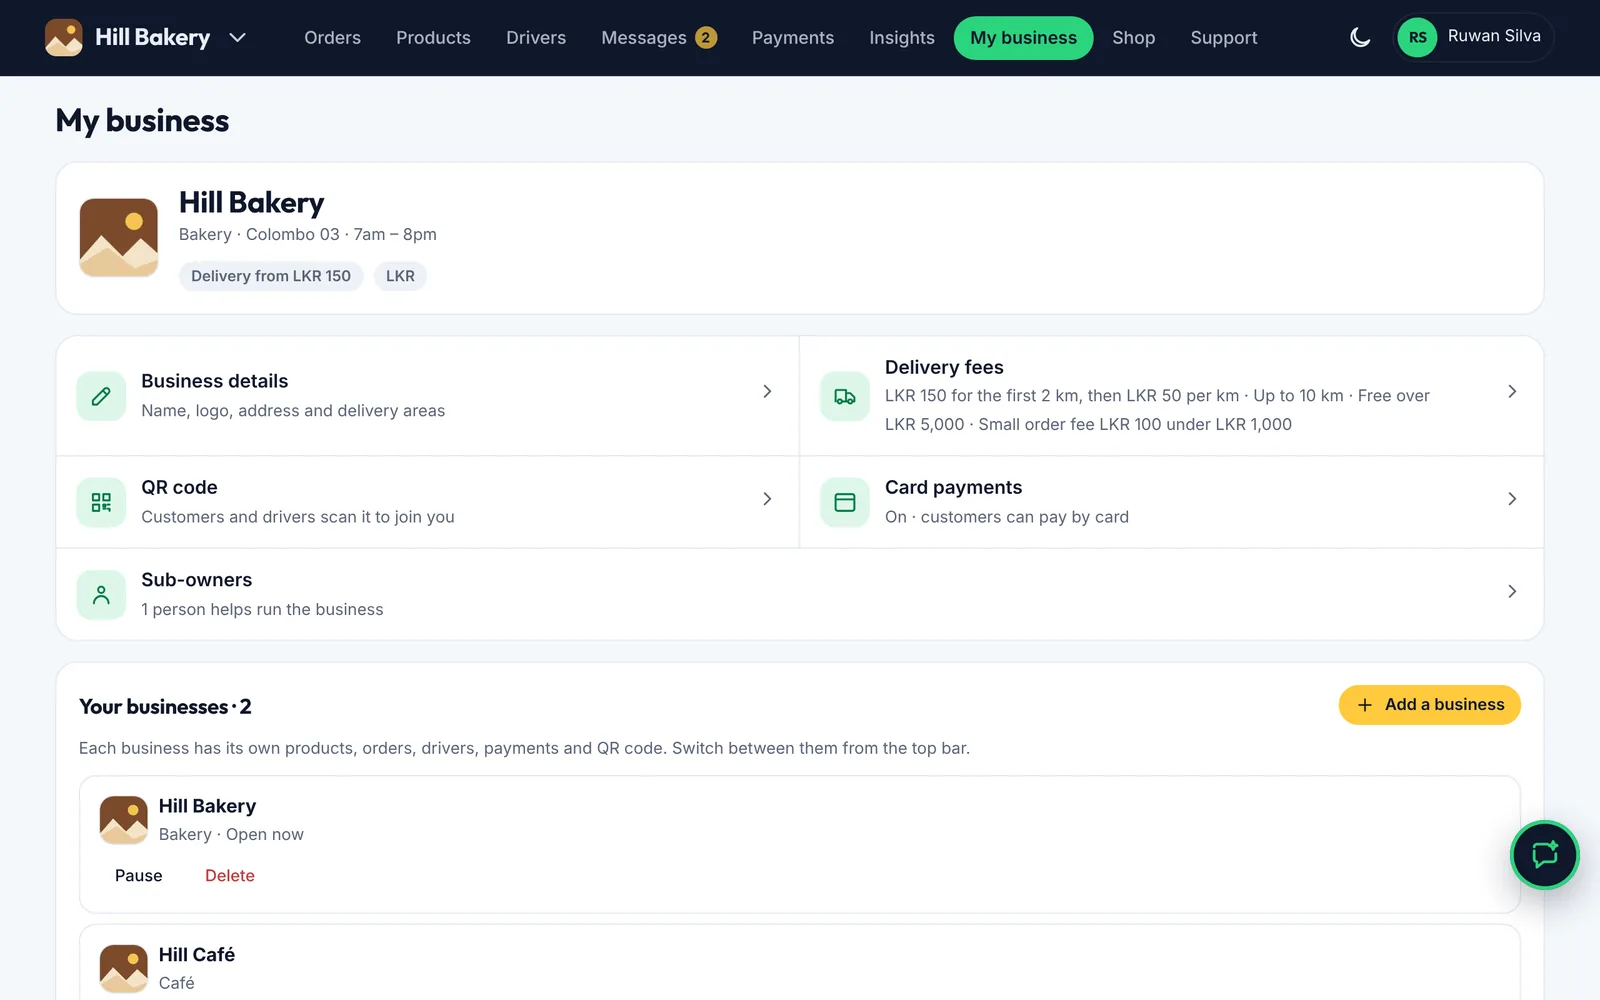Open the QR code row chevron
The width and height of the screenshot is (1600, 1000).
(767, 499)
